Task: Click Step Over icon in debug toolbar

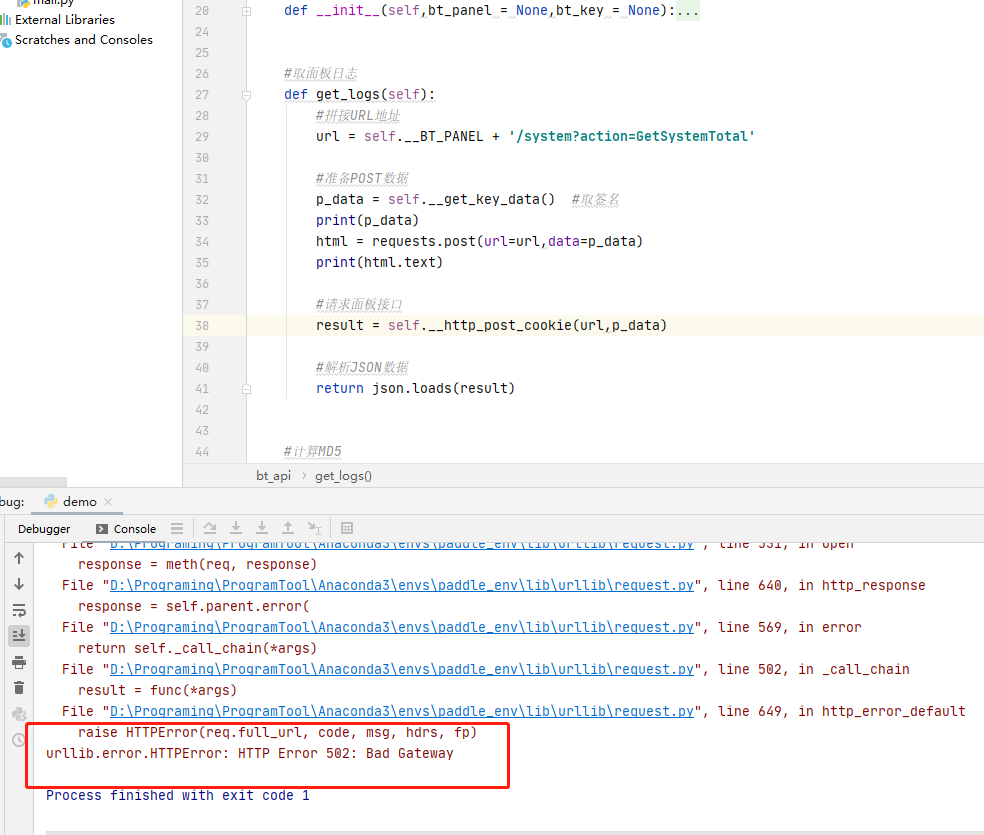Action: tap(210, 528)
